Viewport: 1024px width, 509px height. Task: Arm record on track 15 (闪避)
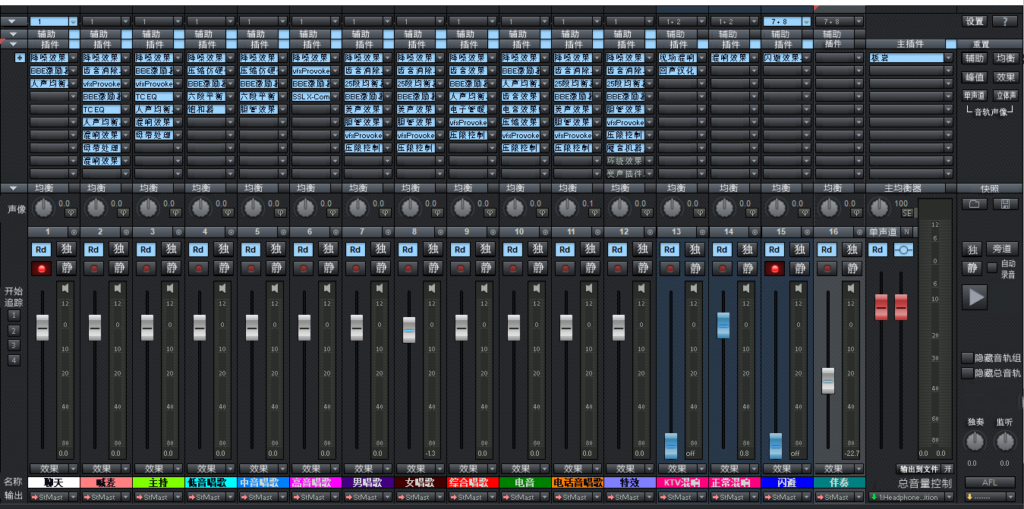tap(775, 268)
